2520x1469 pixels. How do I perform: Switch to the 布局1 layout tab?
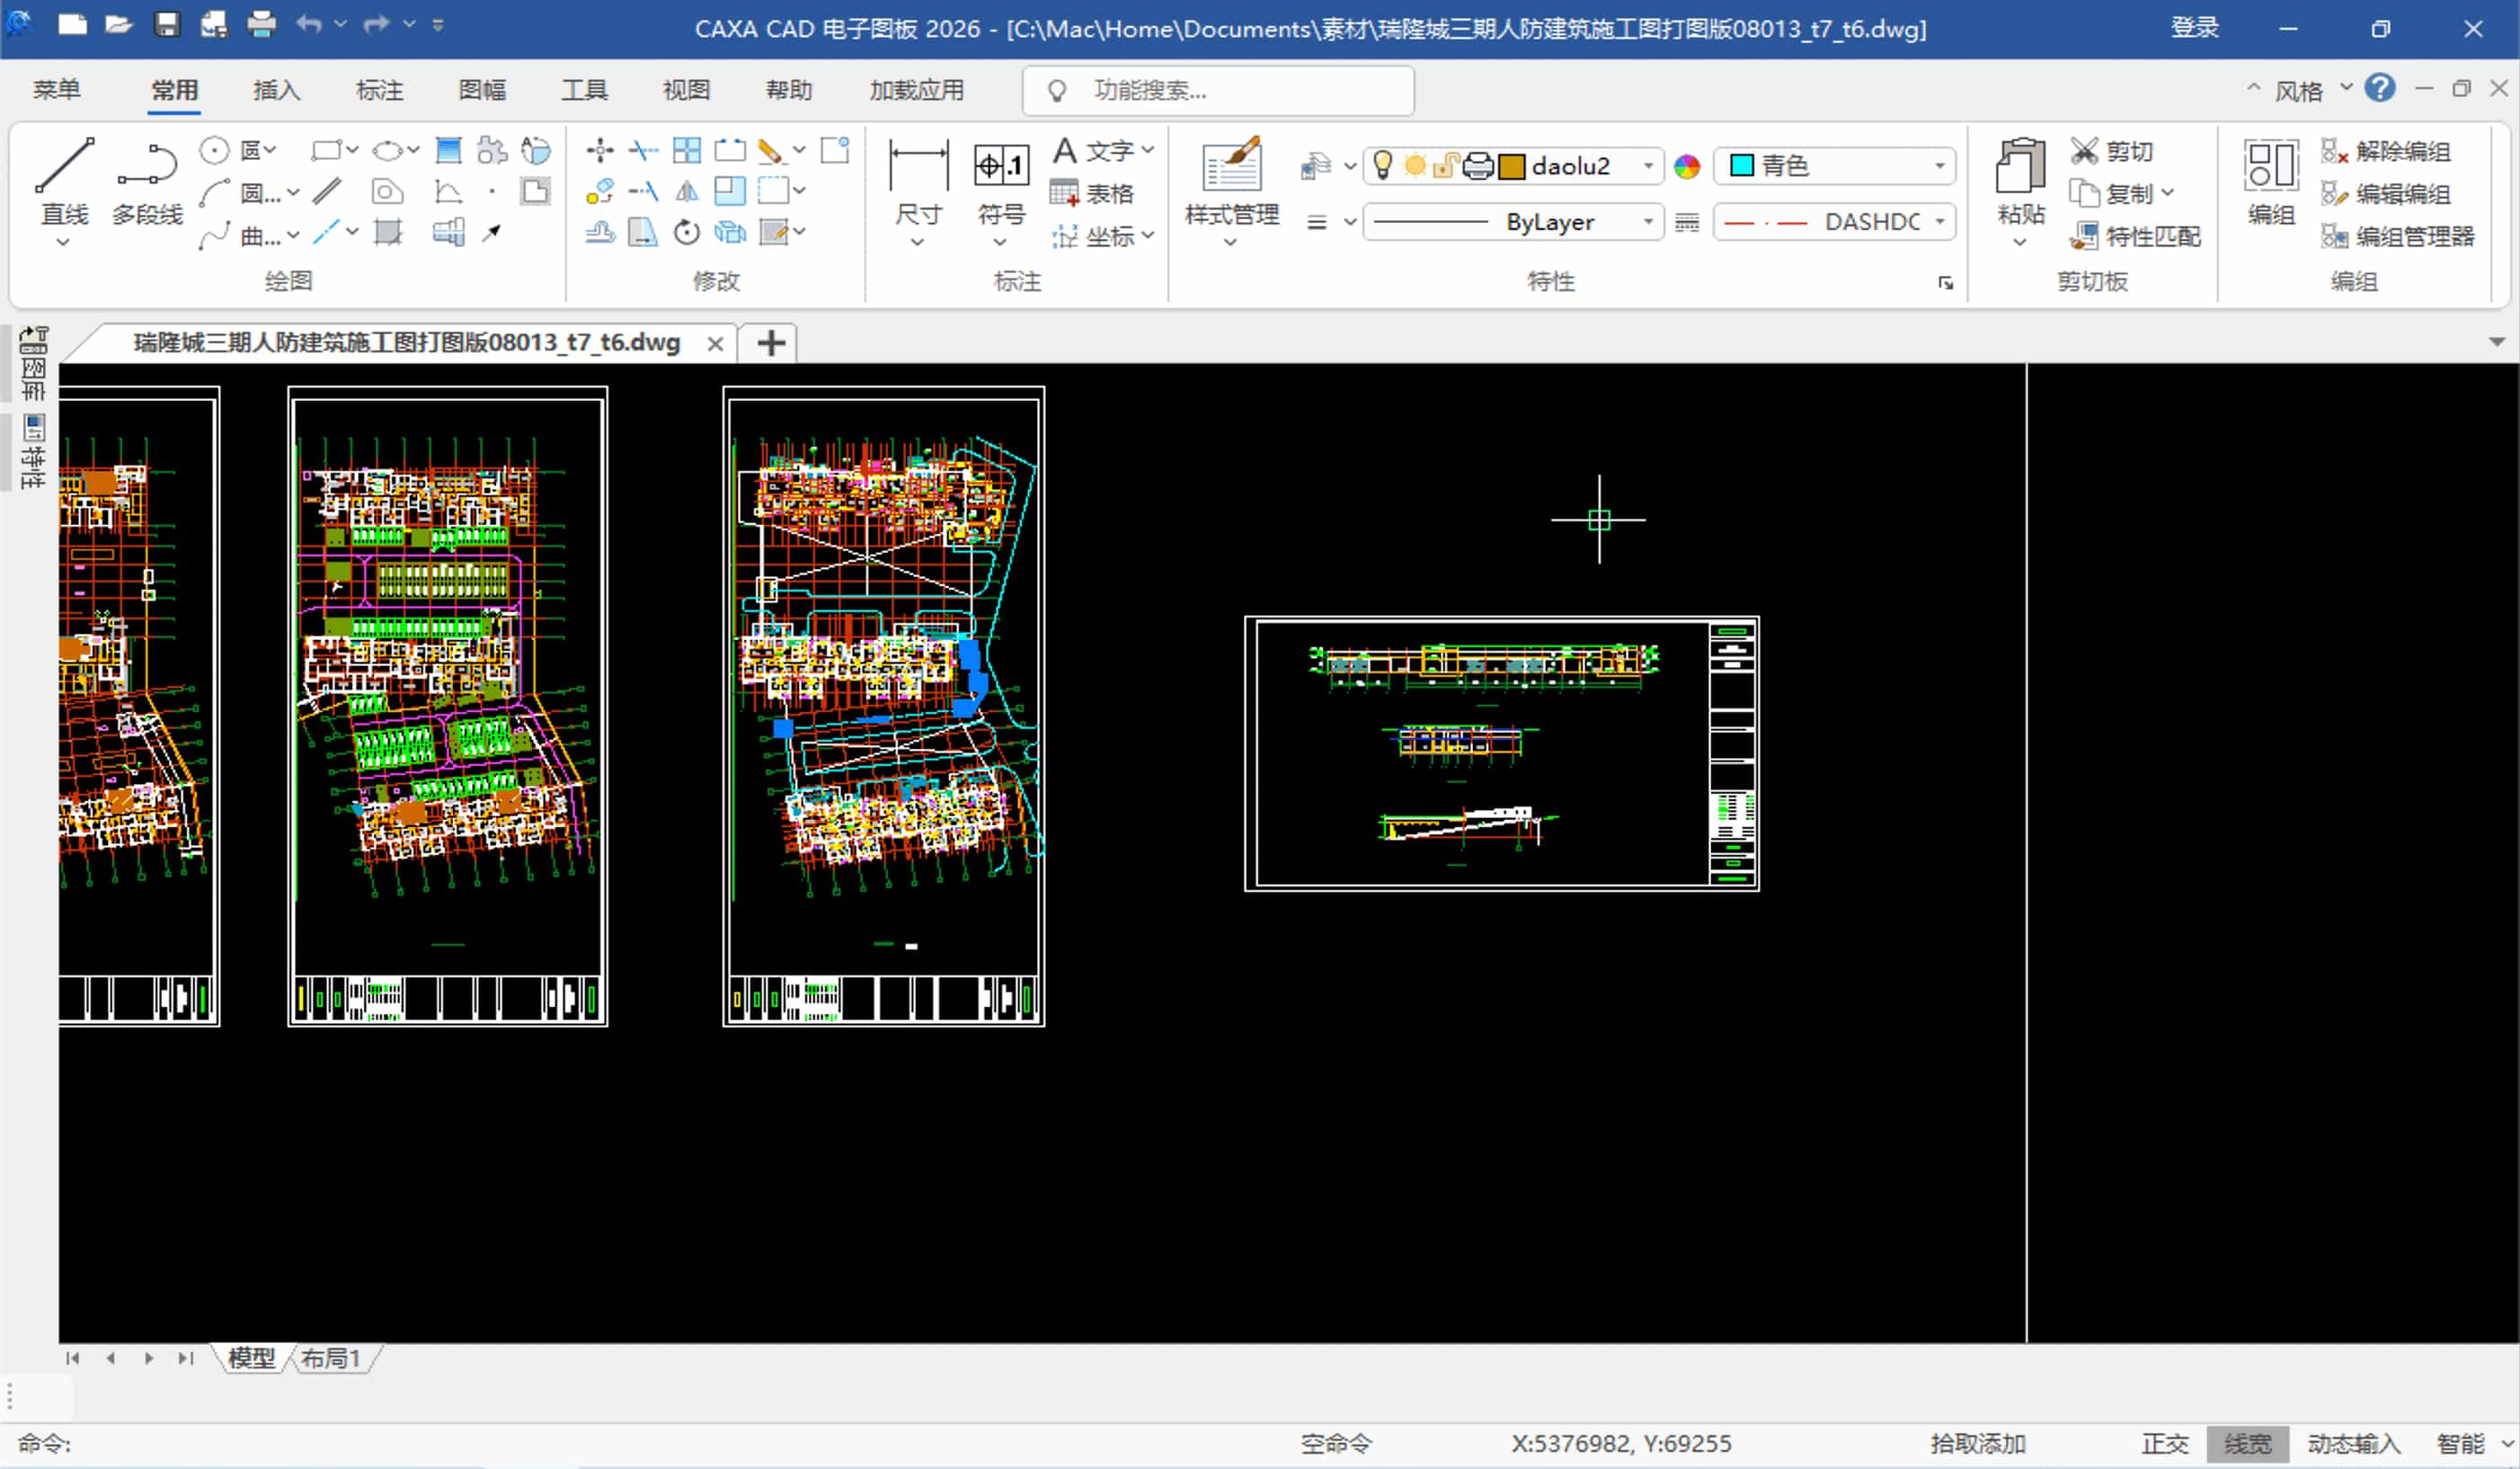point(330,1358)
